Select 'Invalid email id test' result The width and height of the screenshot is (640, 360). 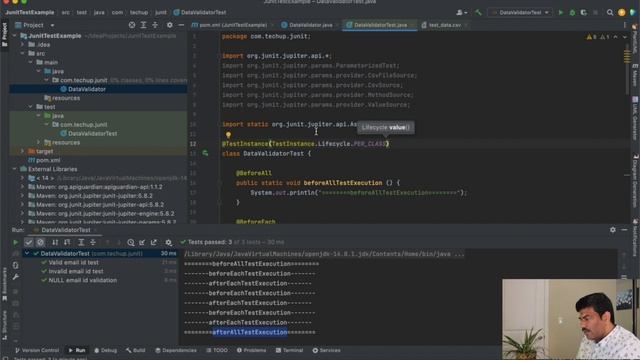[76, 272]
